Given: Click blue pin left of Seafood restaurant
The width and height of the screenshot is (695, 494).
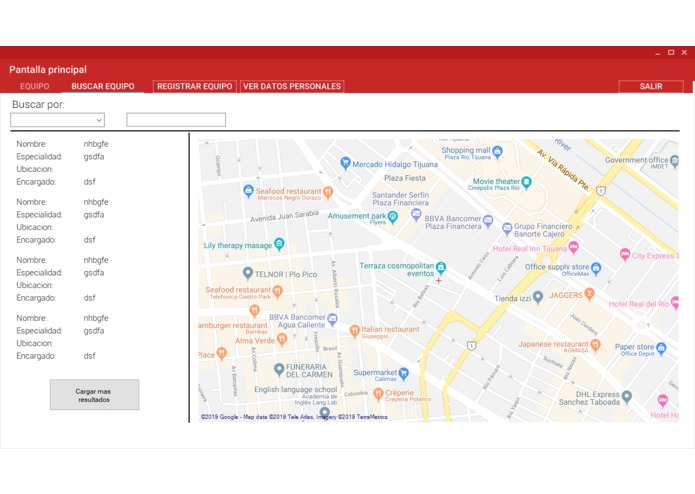Looking at the screenshot, I should pos(249,191).
